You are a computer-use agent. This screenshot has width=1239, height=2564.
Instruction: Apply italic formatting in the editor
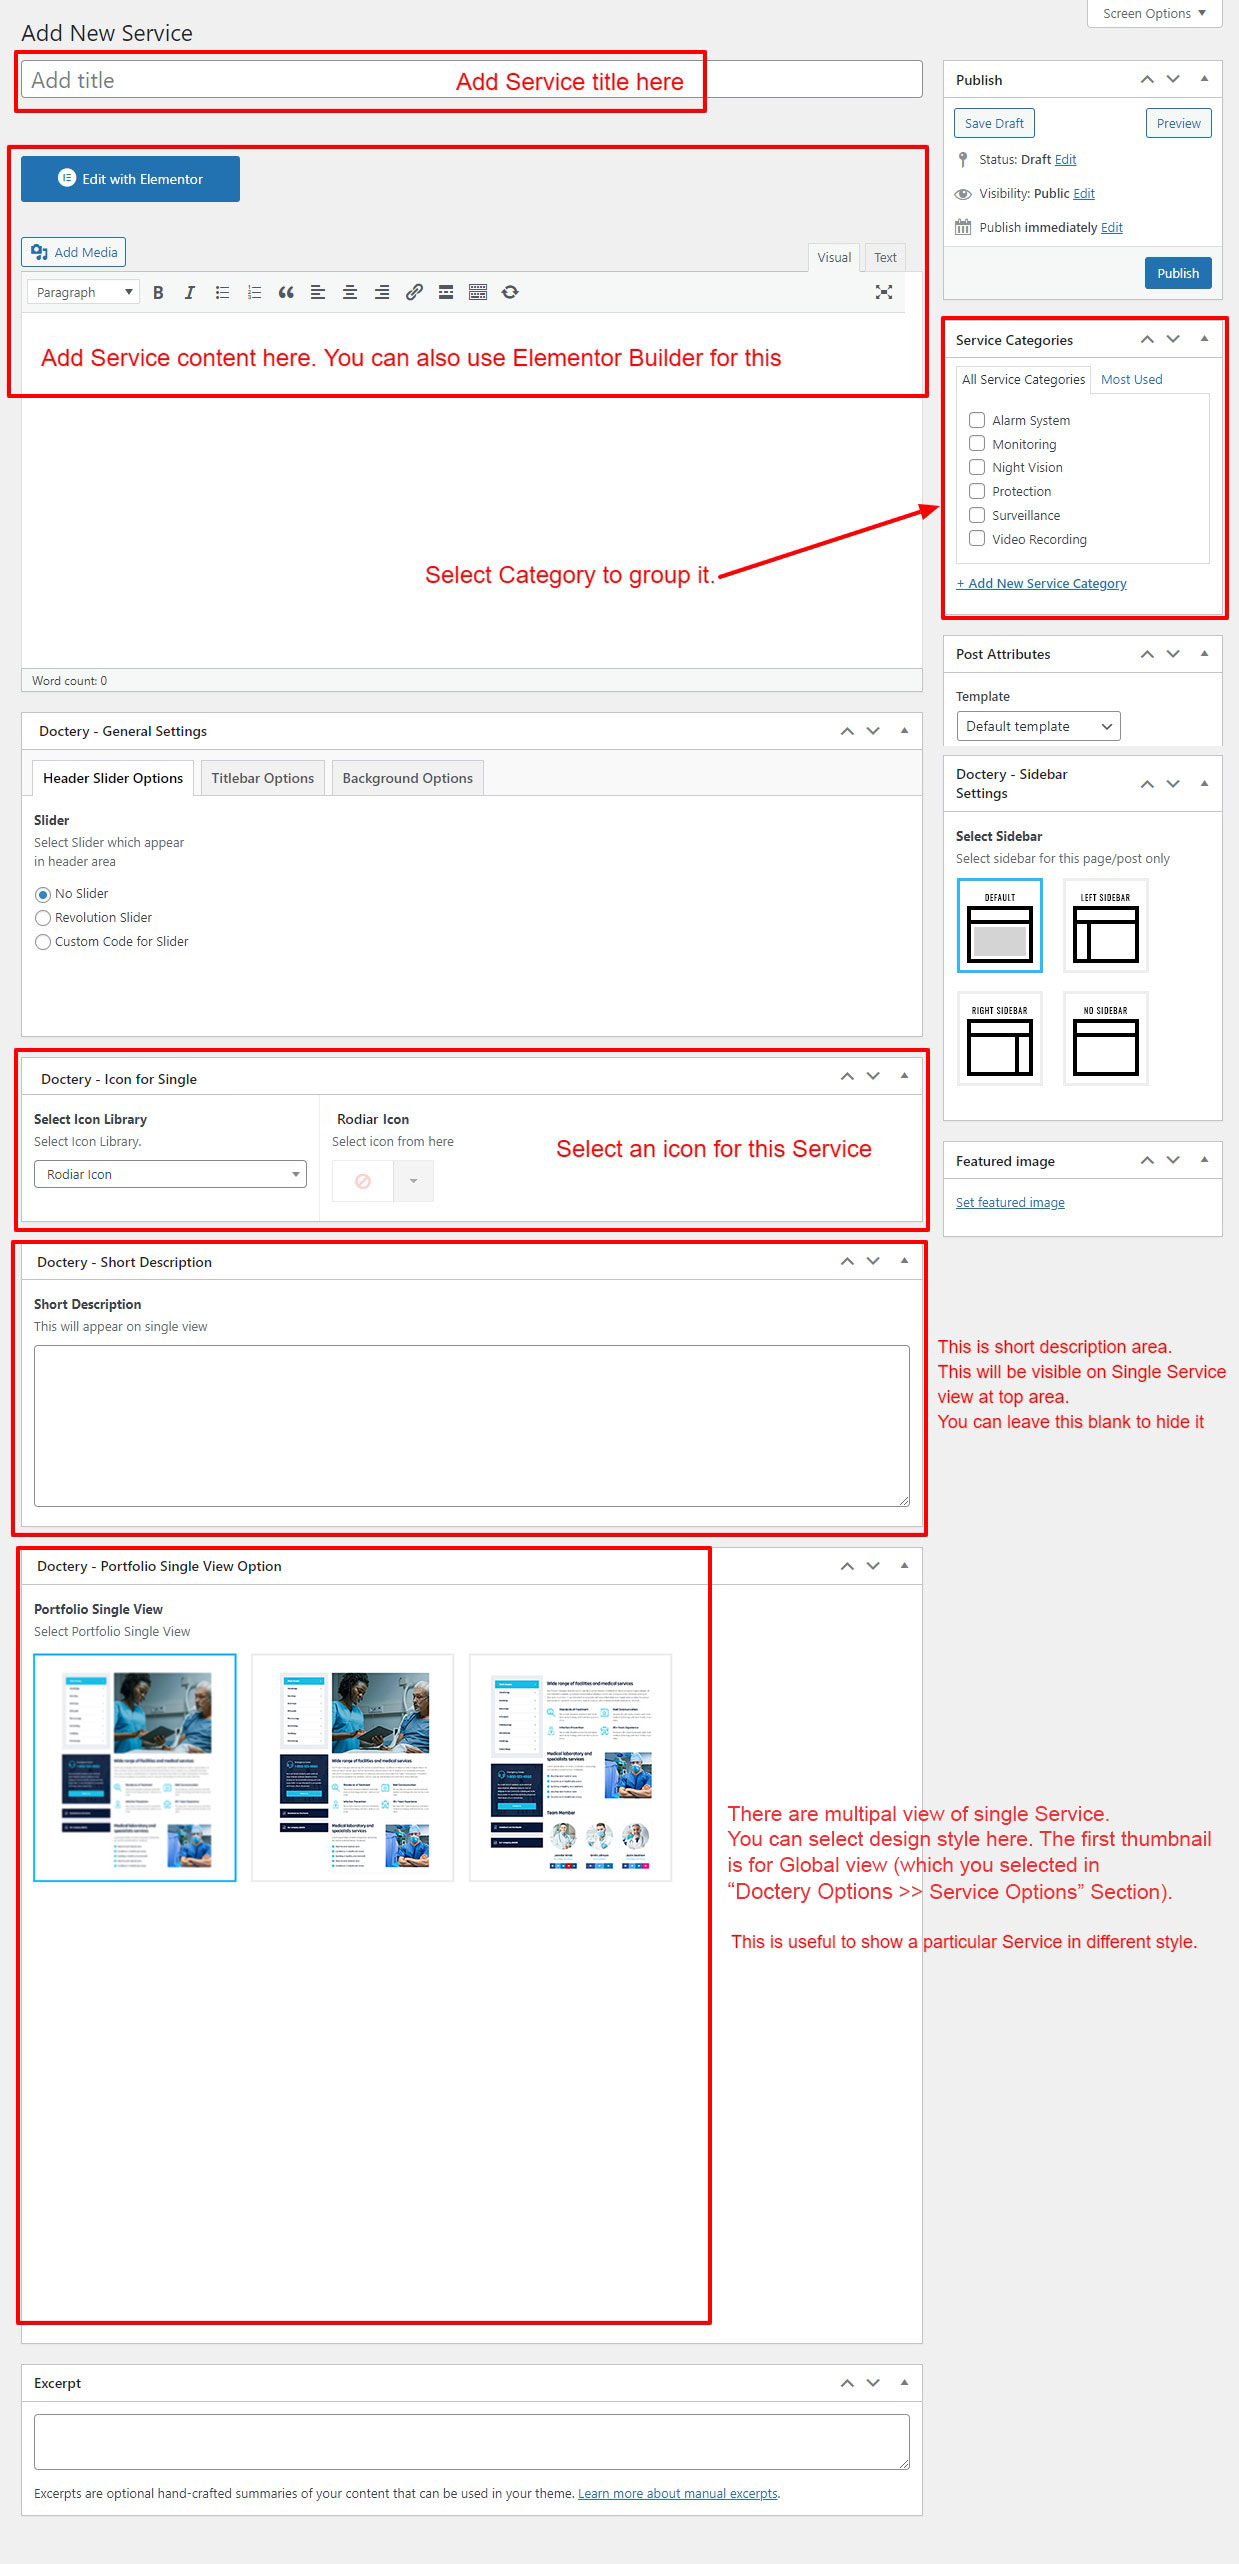tap(189, 292)
